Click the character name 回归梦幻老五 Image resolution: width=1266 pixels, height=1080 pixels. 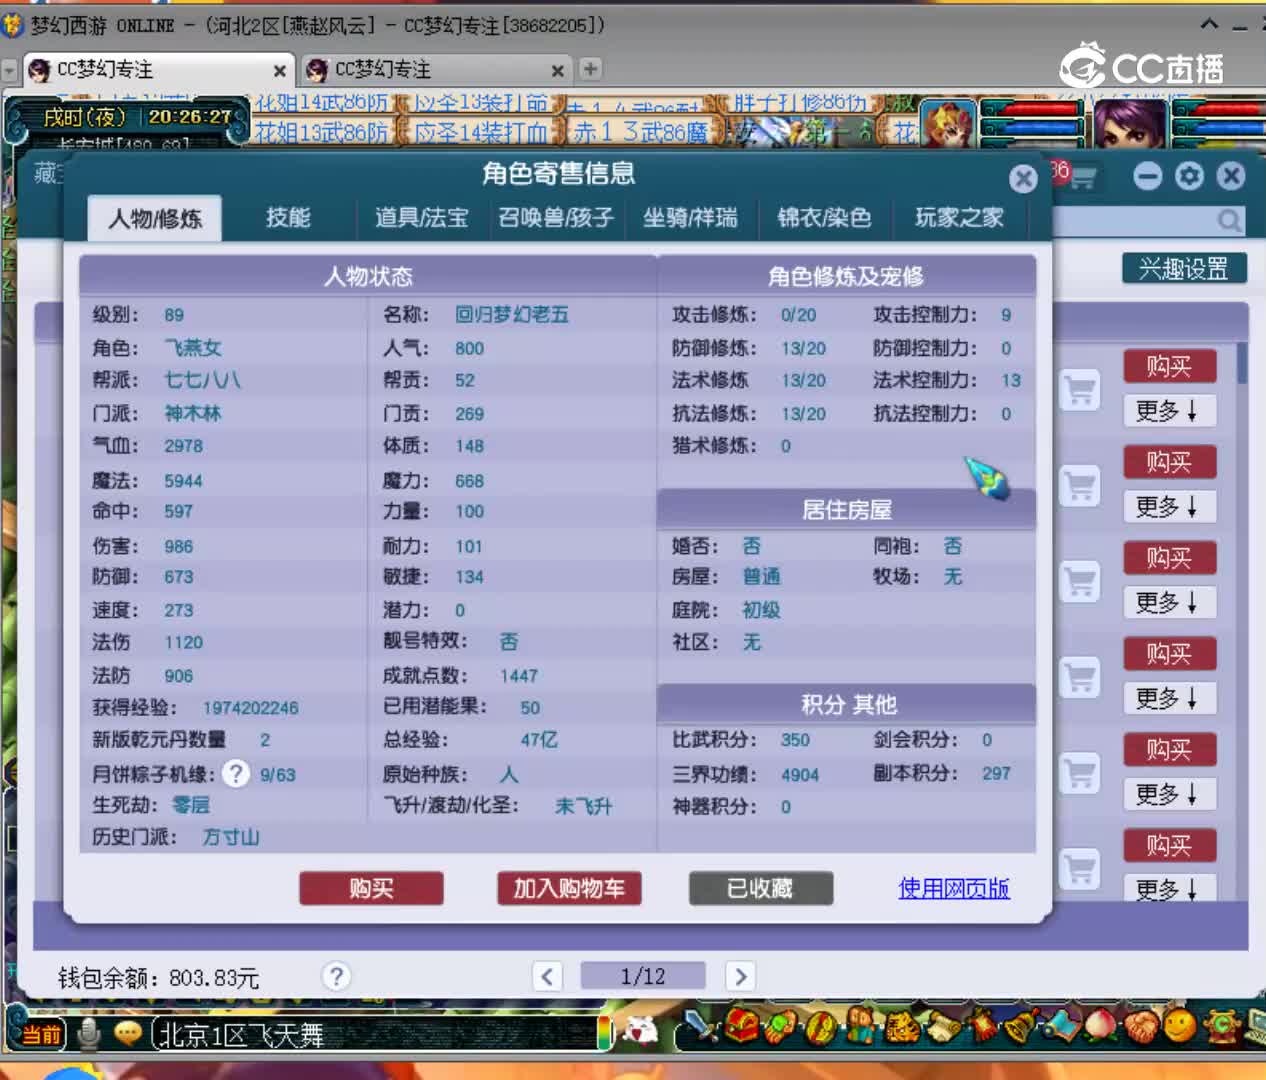pos(512,315)
